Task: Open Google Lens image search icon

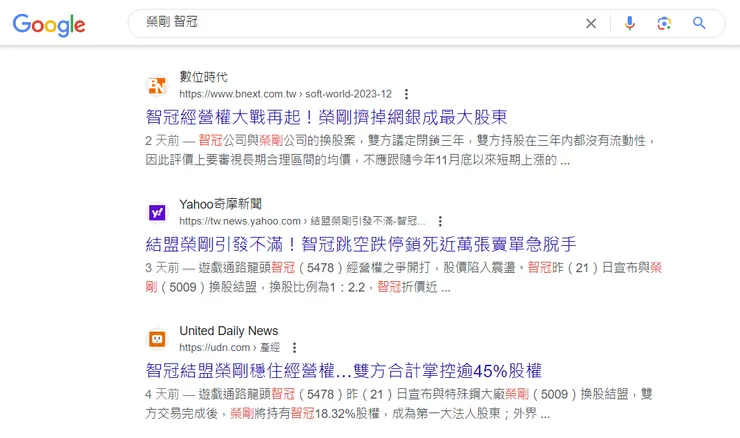Action: [x=664, y=23]
